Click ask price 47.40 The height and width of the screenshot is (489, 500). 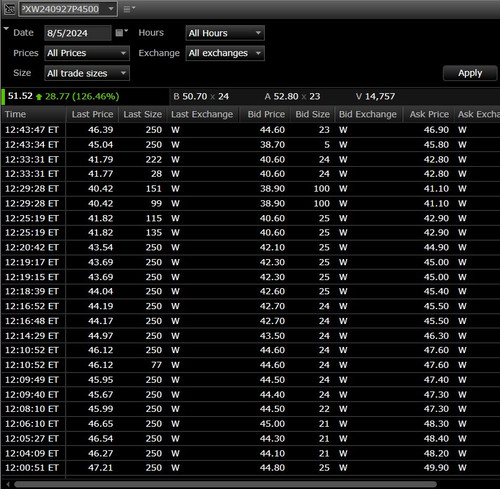pos(436,380)
